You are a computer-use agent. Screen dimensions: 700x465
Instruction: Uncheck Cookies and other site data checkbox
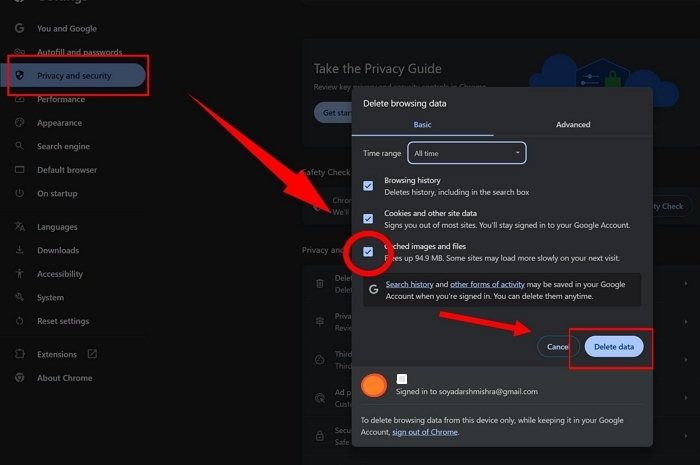point(368,219)
